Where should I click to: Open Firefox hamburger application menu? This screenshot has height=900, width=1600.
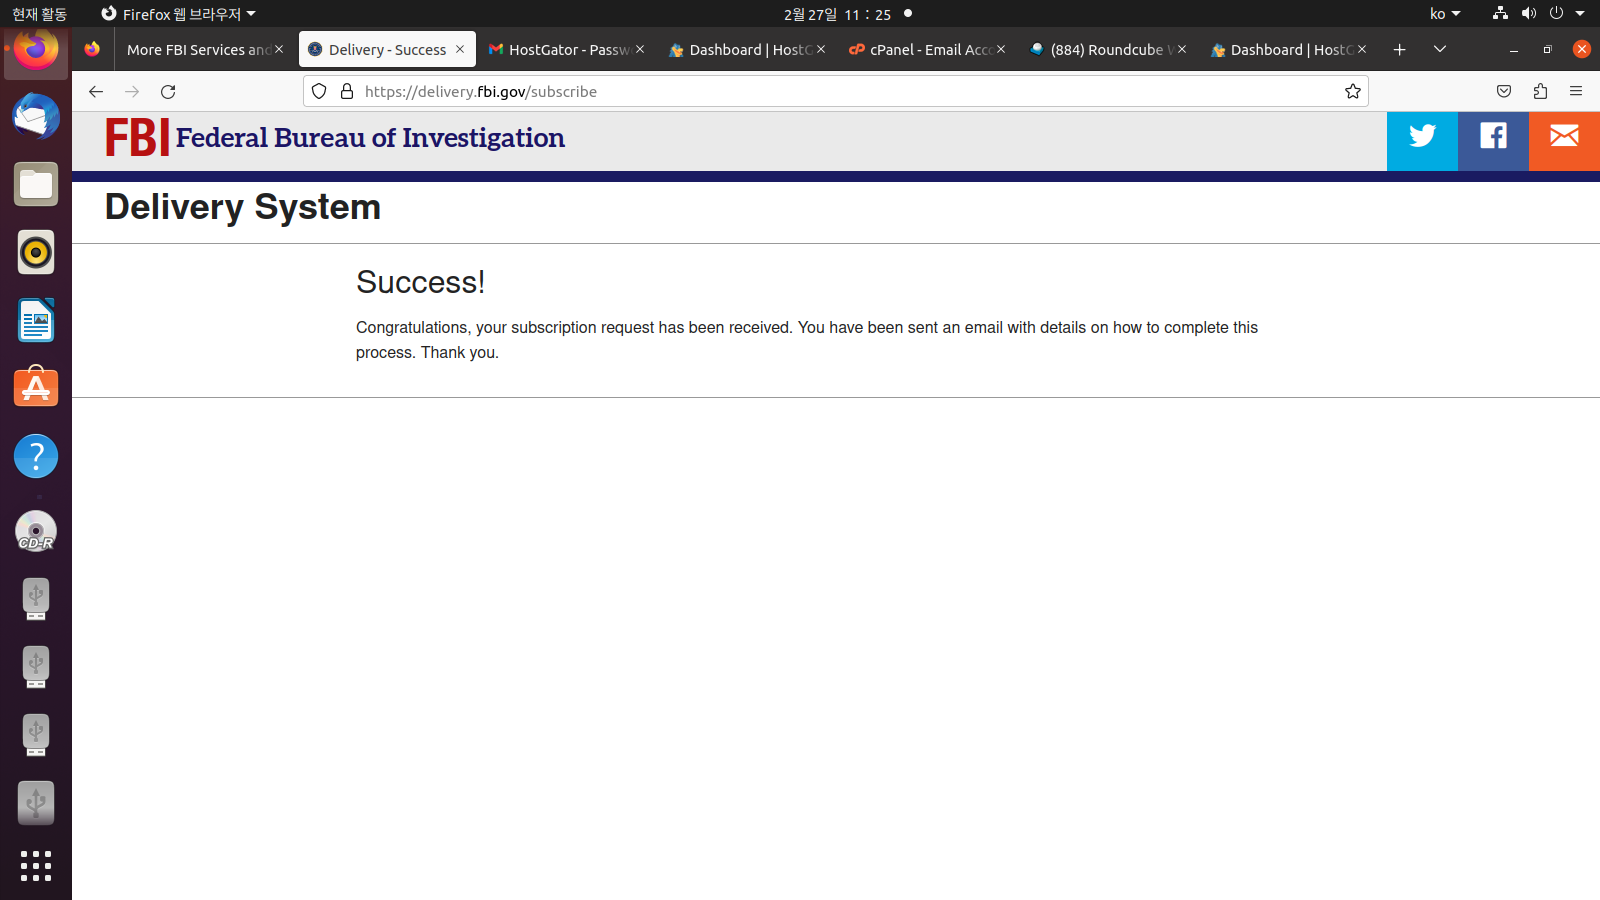1576,92
